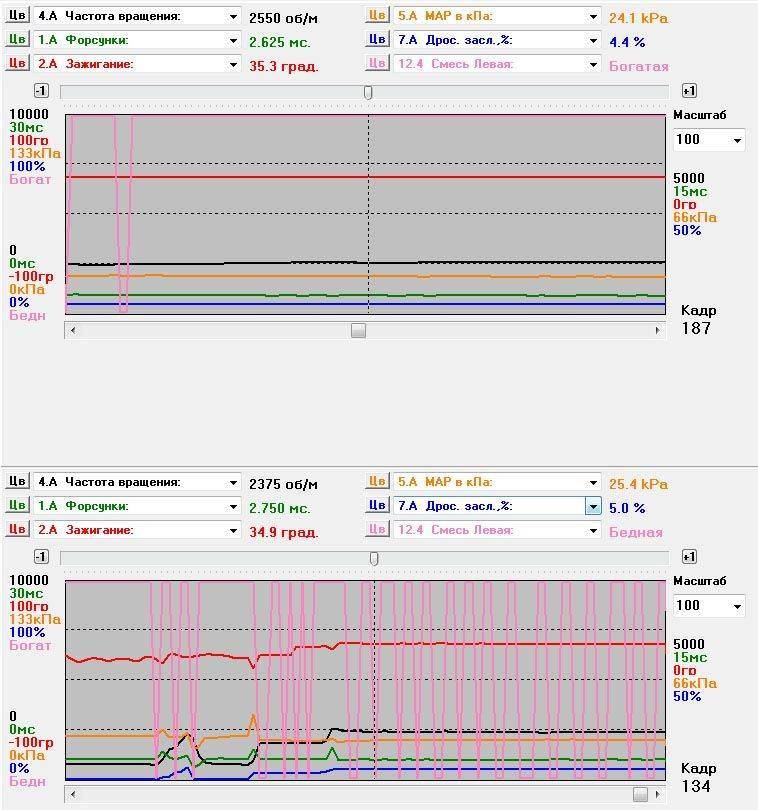Click the top panel frame position slider handle
This screenshot has height=810, width=758.
368,92
